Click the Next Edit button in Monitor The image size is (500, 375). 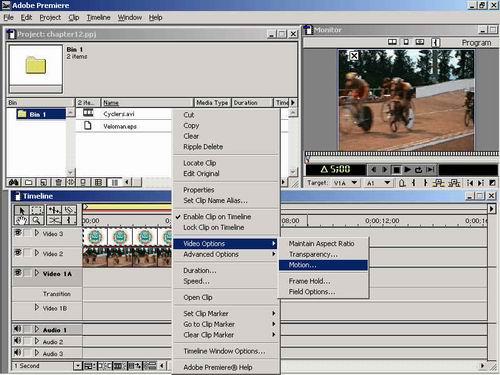[481, 183]
